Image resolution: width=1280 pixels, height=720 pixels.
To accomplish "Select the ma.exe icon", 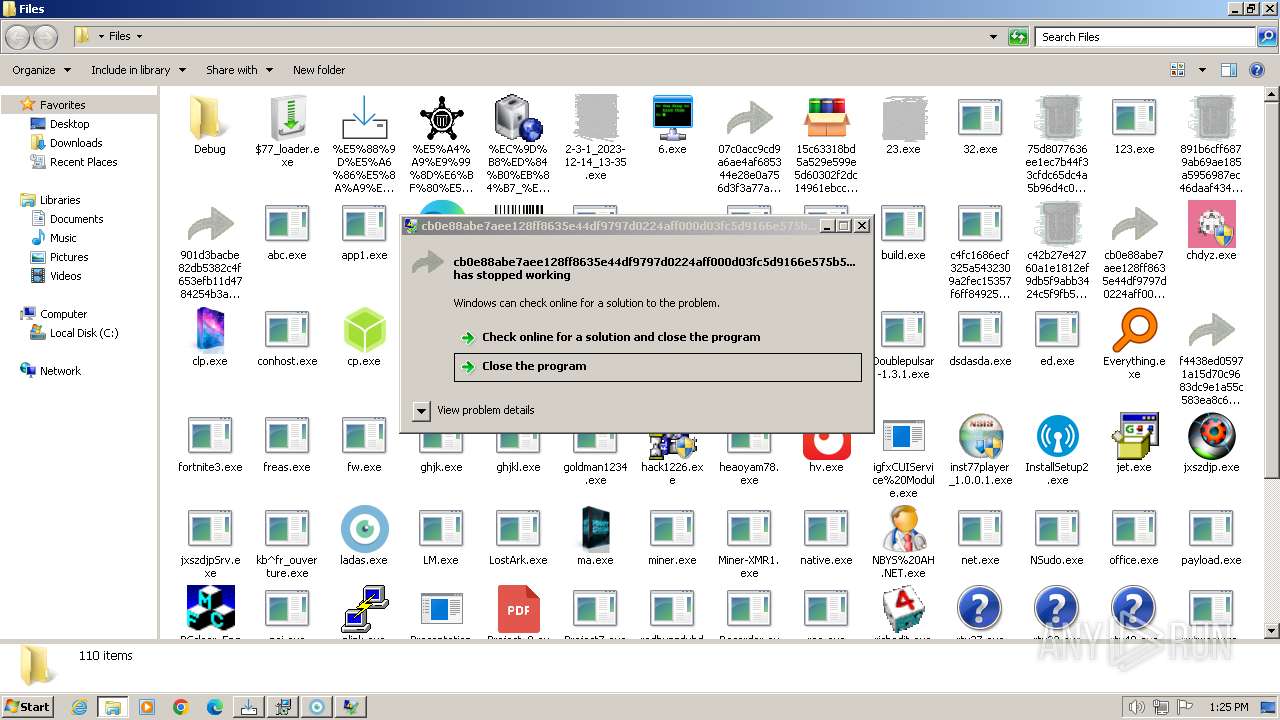I will pos(595,529).
